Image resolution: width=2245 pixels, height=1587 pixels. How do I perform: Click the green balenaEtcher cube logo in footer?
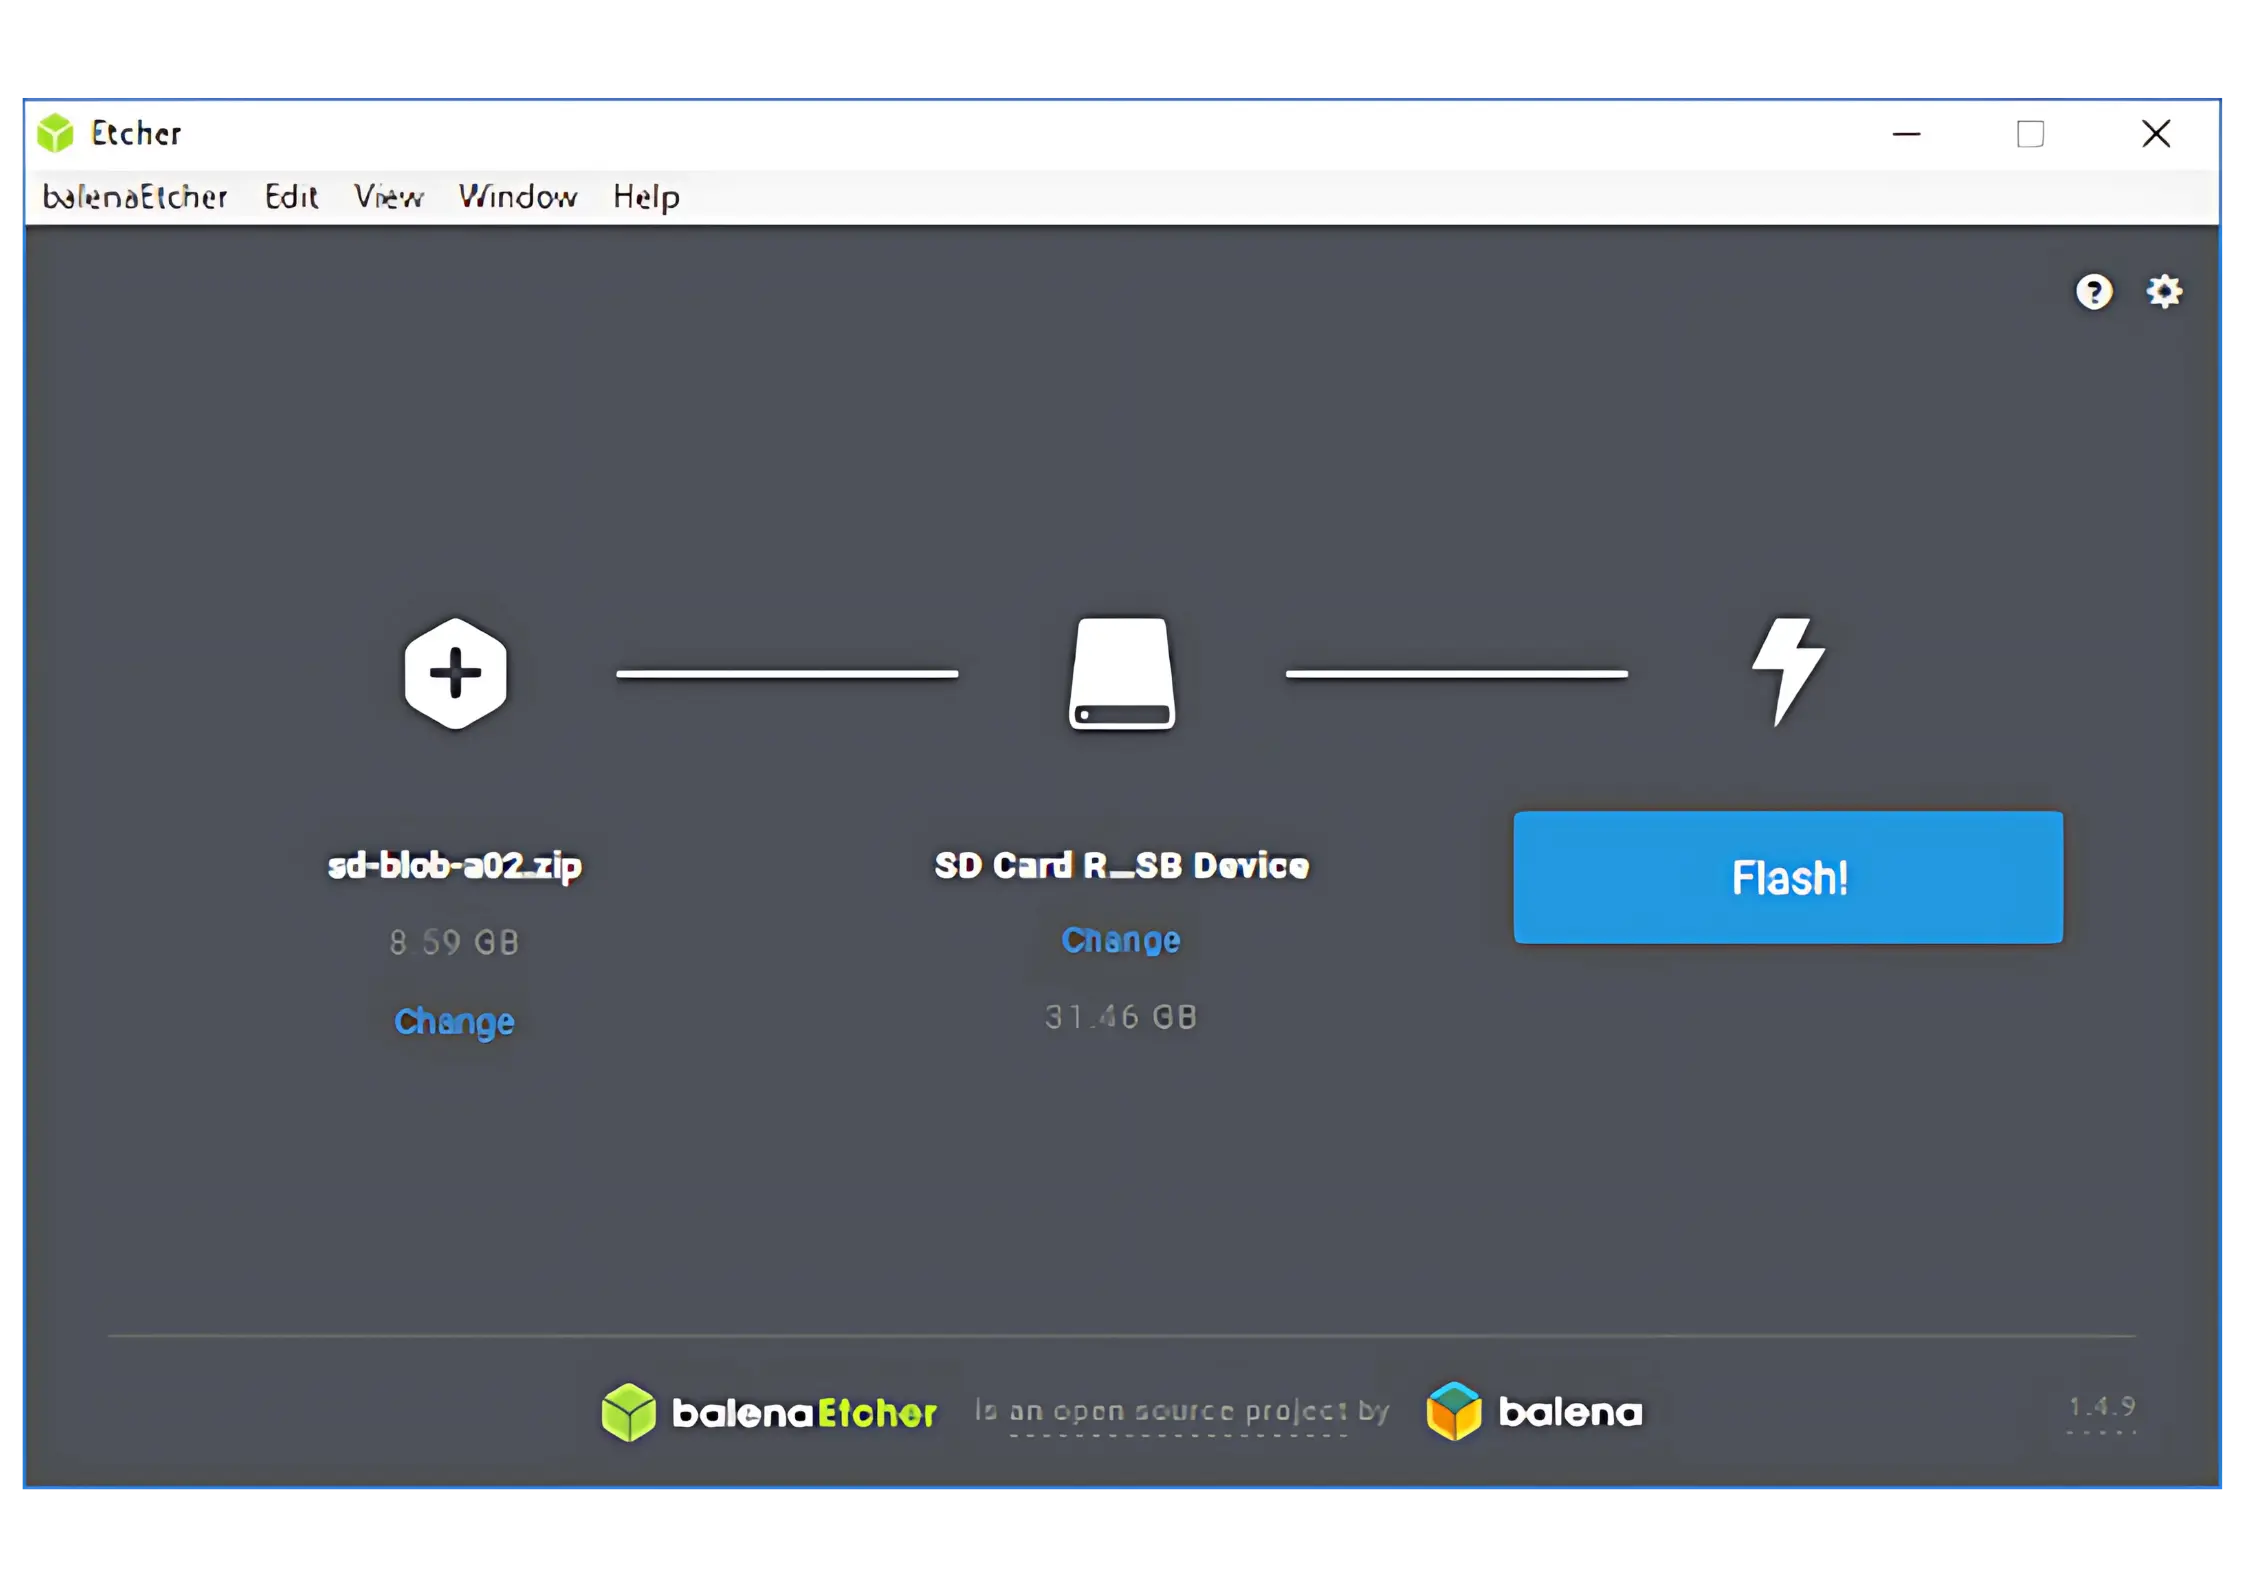click(x=628, y=1412)
